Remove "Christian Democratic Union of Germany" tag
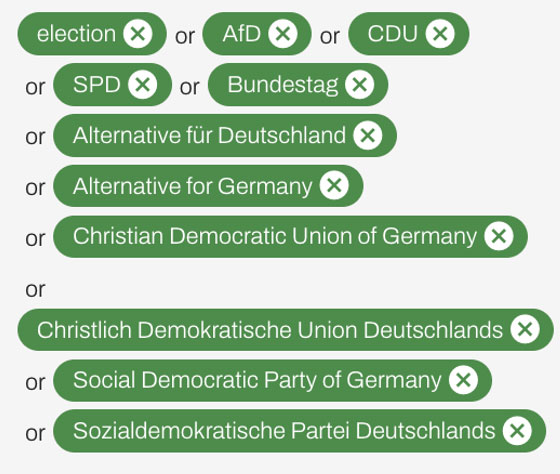The height and width of the screenshot is (474, 560). click(499, 236)
